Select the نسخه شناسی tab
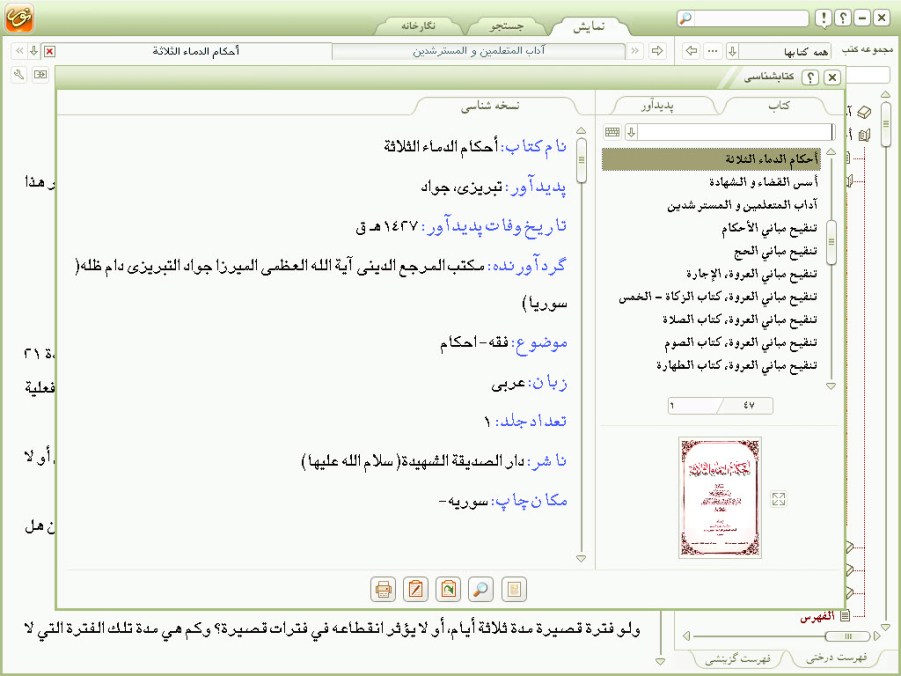This screenshot has width=901, height=676. (490, 106)
